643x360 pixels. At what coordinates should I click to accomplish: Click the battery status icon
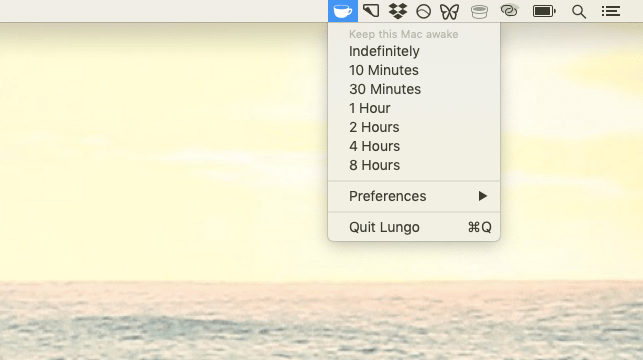click(x=544, y=11)
